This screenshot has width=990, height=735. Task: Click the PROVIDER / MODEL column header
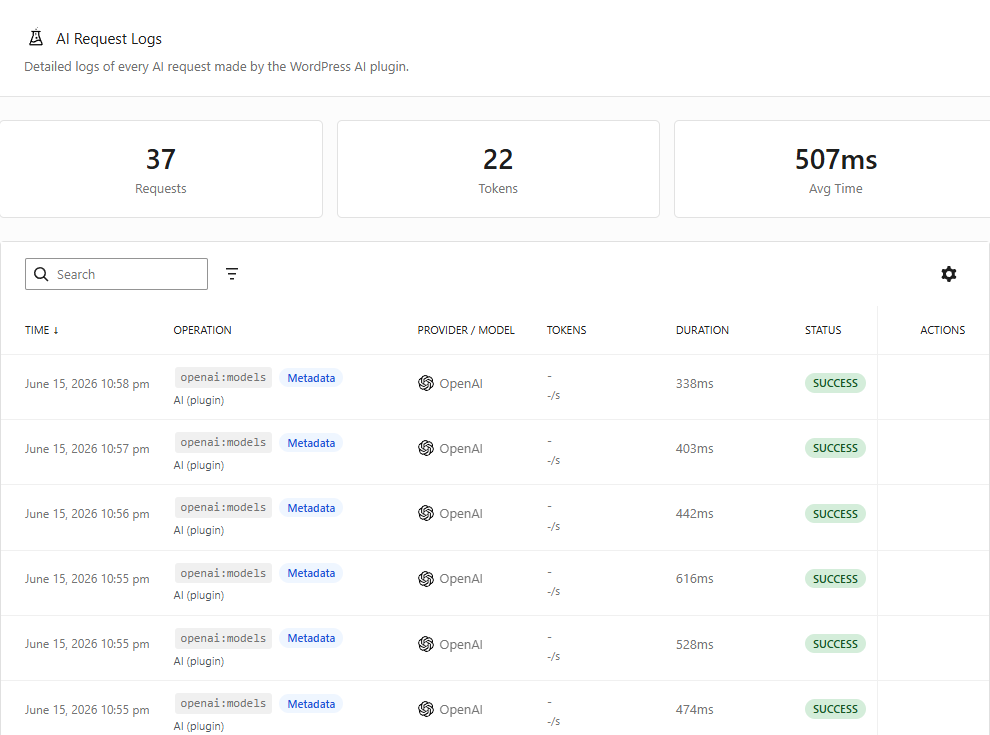466,330
